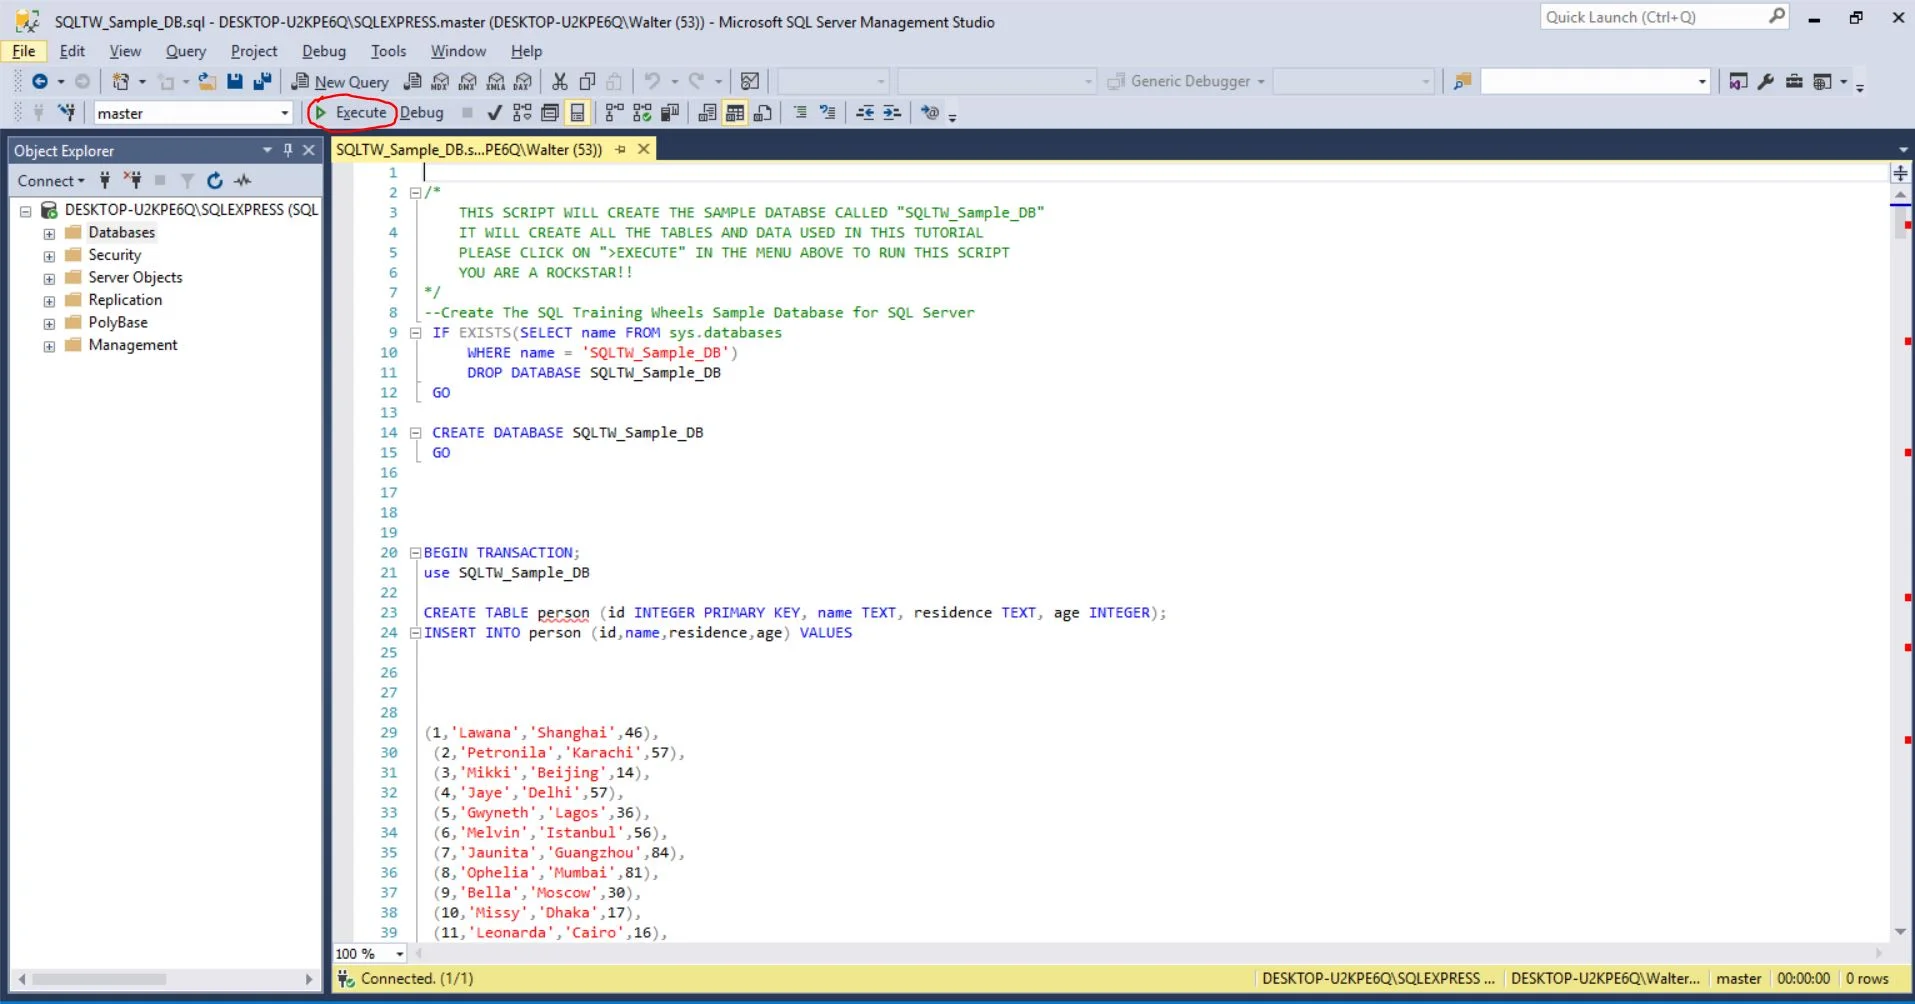
Task: Toggle Include Live Query Statistics
Action: click(642, 112)
